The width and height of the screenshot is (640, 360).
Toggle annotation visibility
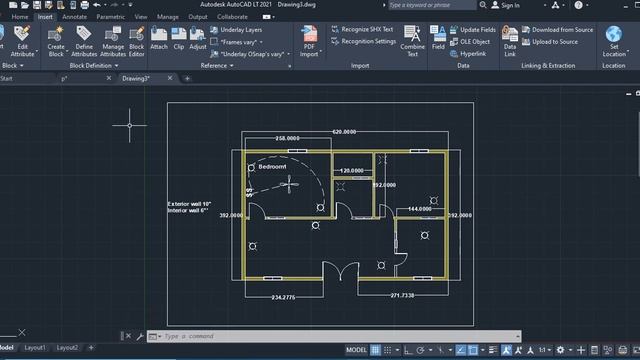tap(506, 350)
